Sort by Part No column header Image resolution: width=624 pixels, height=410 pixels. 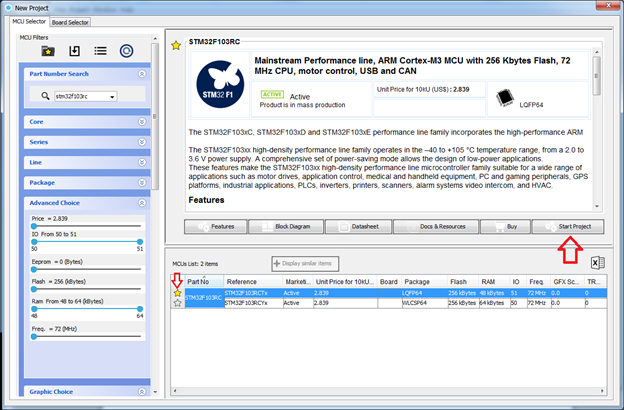pyautogui.click(x=204, y=281)
